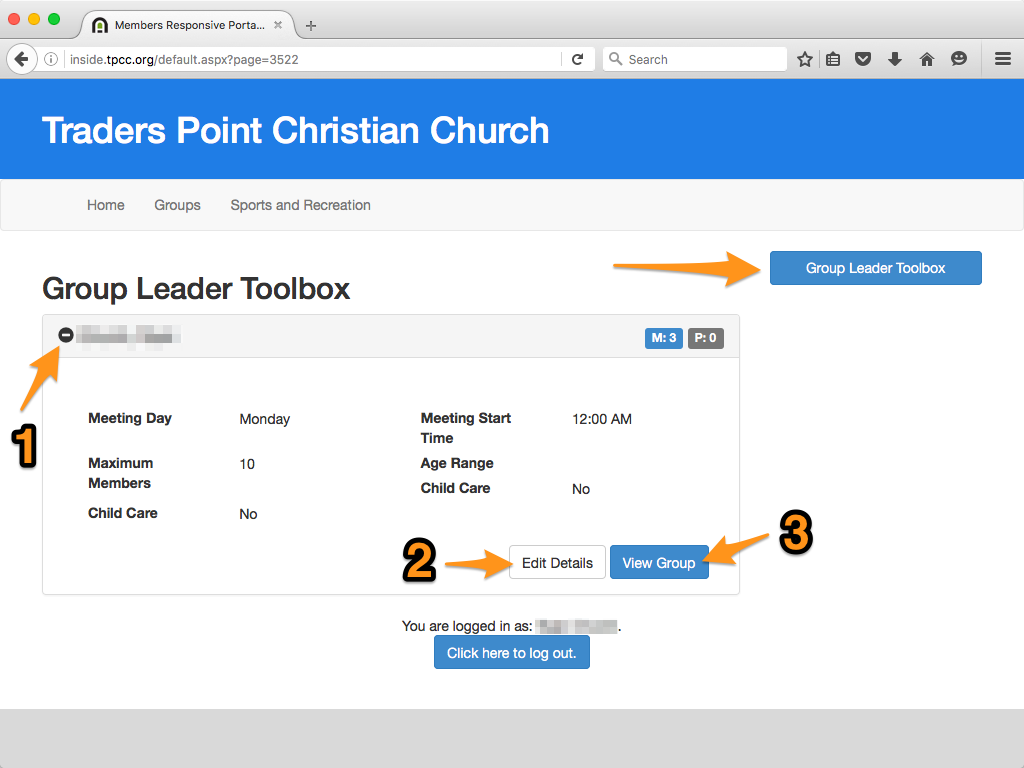This screenshot has width=1024, height=768.
Task: Open the bookmarks list icon
Action: coord(833,59)
